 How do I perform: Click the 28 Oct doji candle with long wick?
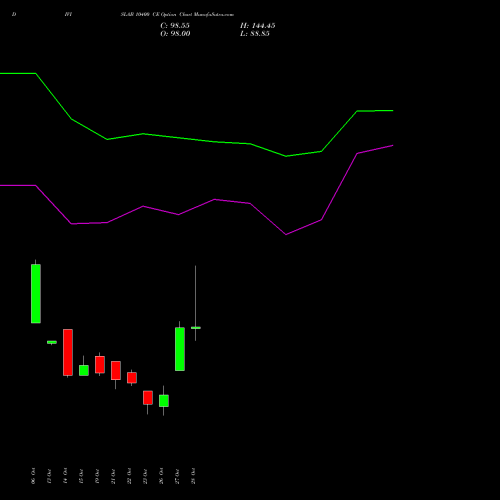tap(196, 328)
